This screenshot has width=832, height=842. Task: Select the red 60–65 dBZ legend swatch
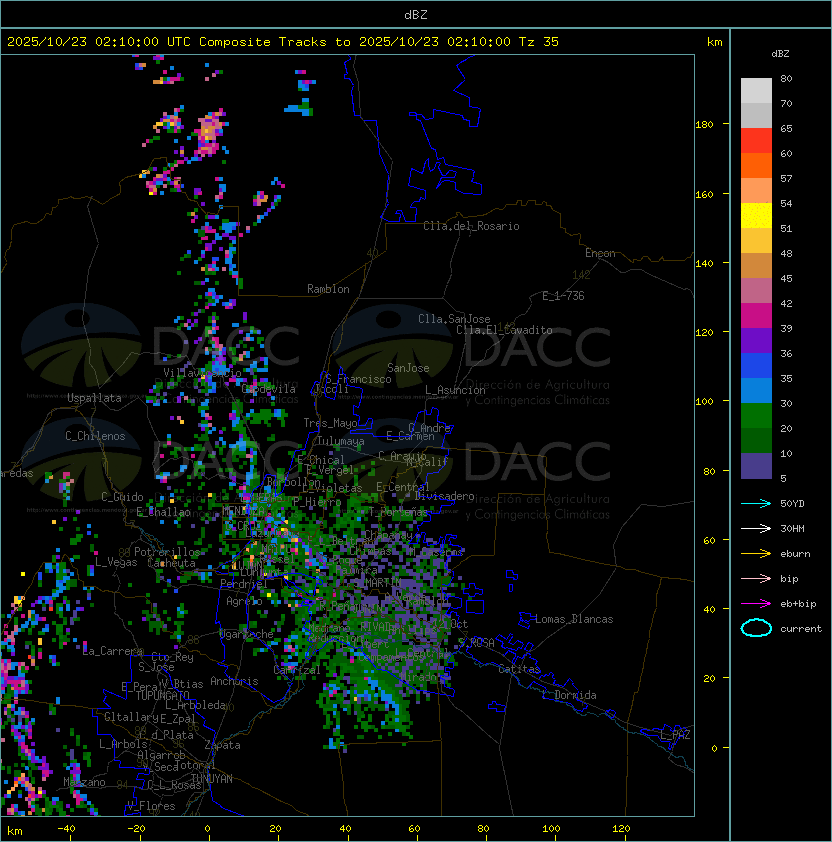756,141
